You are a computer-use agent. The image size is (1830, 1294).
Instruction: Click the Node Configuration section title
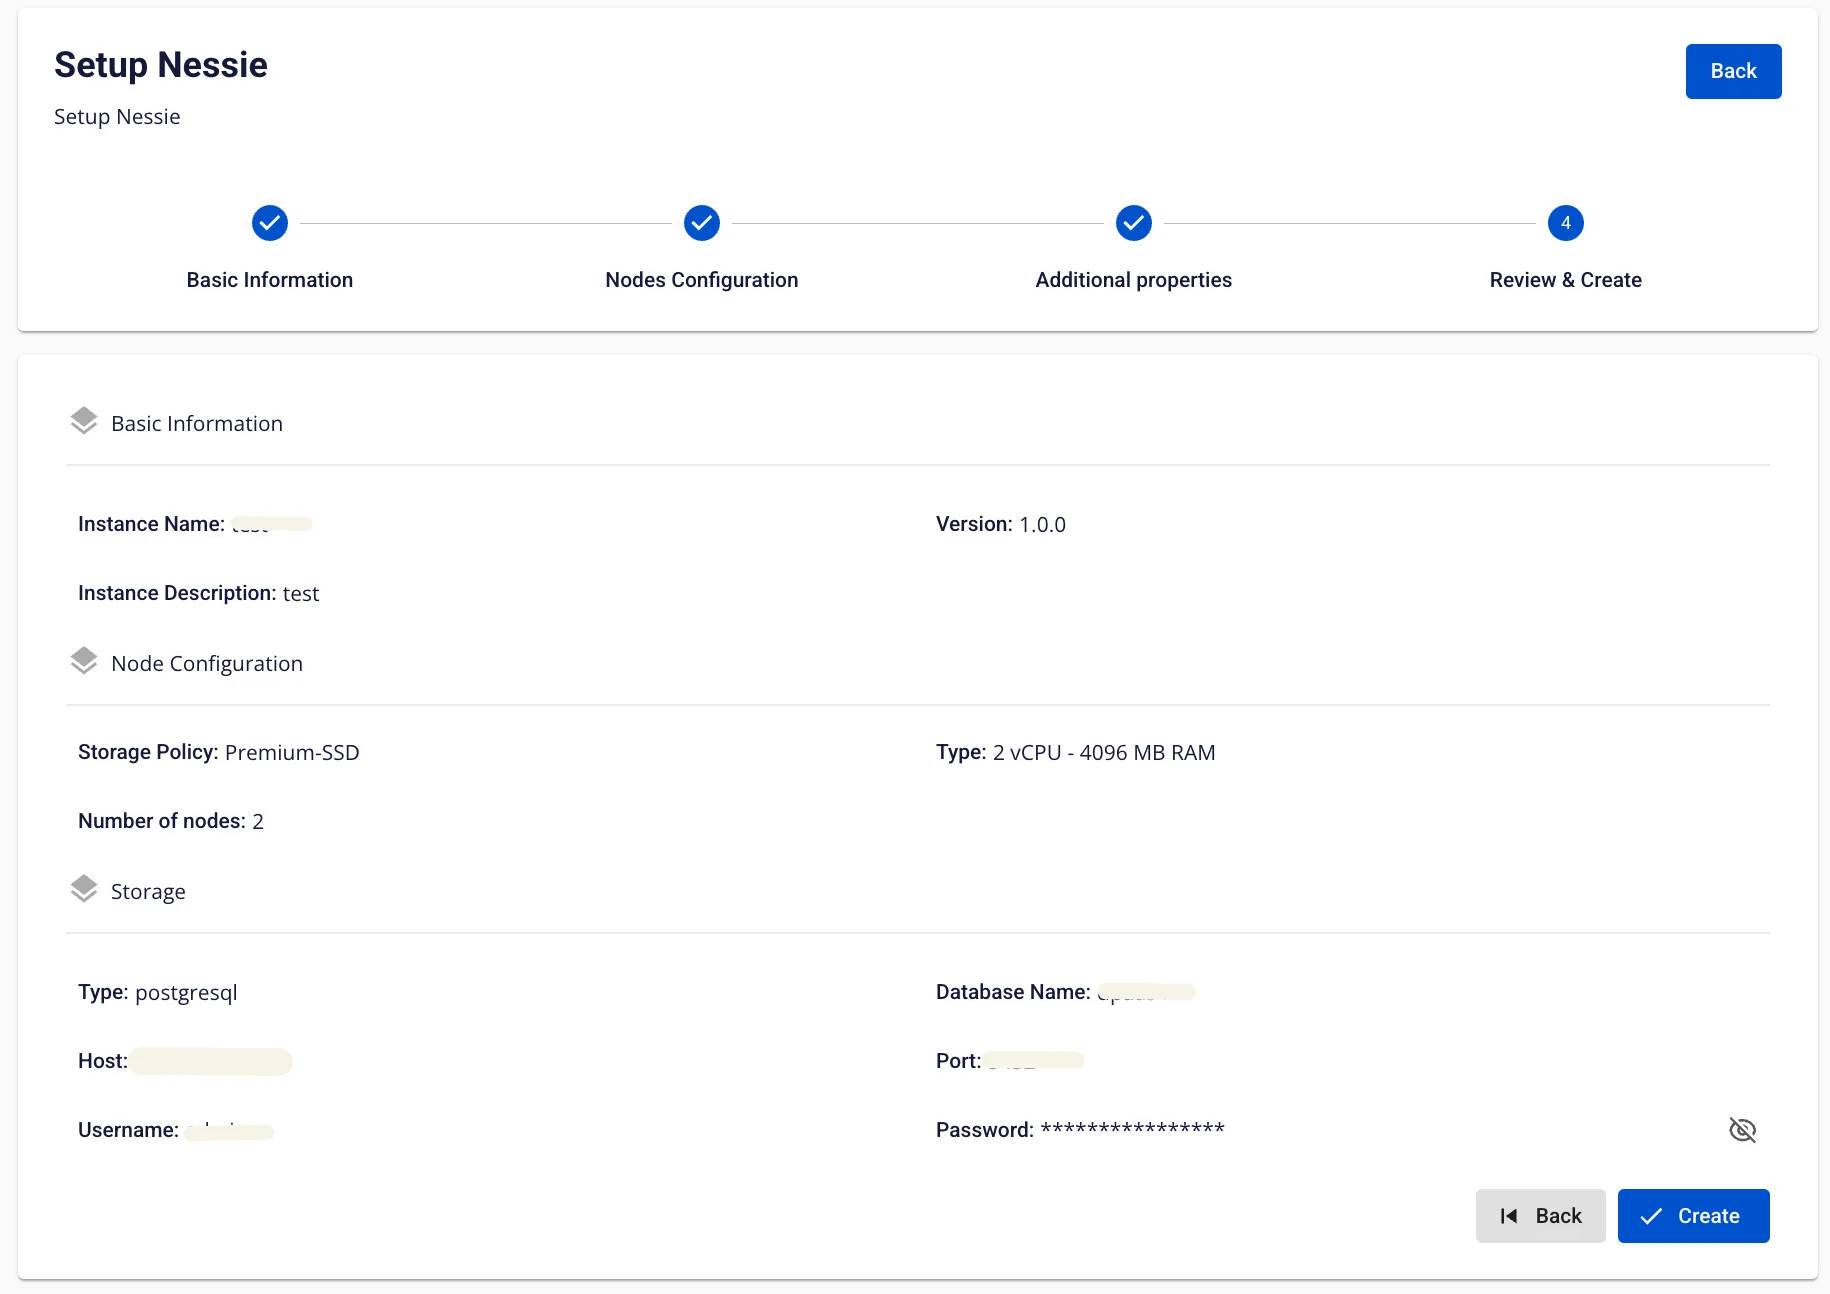coord(207,663)
